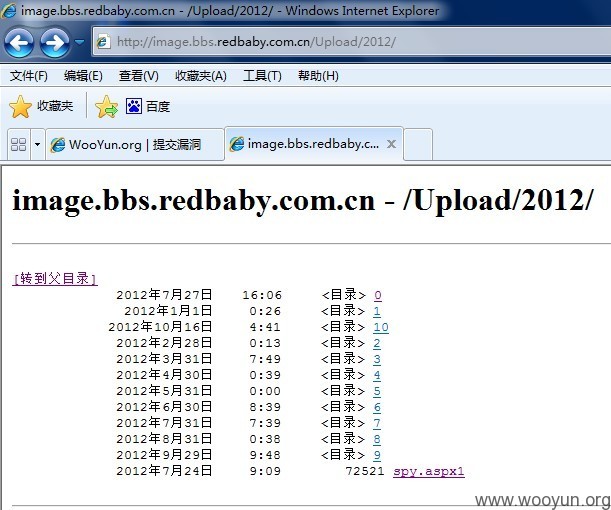Click the browser Back arrow button
The height and width of the screenshot is (510, 611).
19,42
